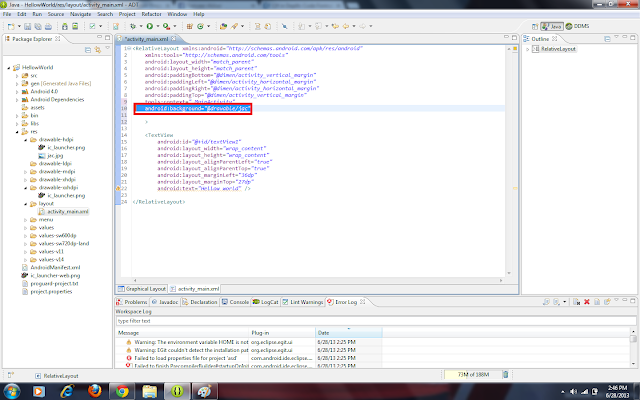Click the red Delete Log icon

click(x=587, y=302)
